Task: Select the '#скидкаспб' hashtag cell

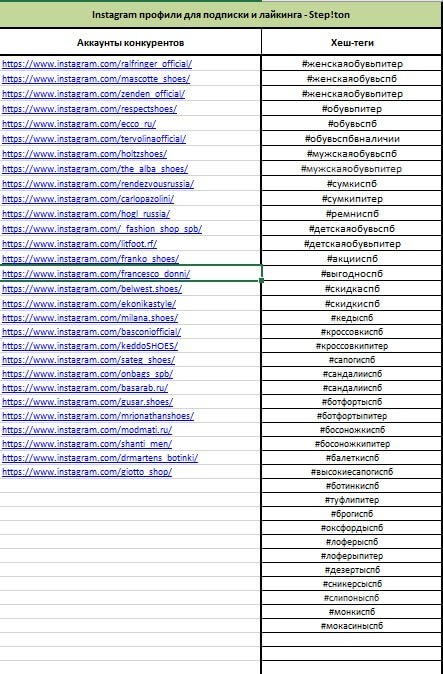Action: coord(352,289)
